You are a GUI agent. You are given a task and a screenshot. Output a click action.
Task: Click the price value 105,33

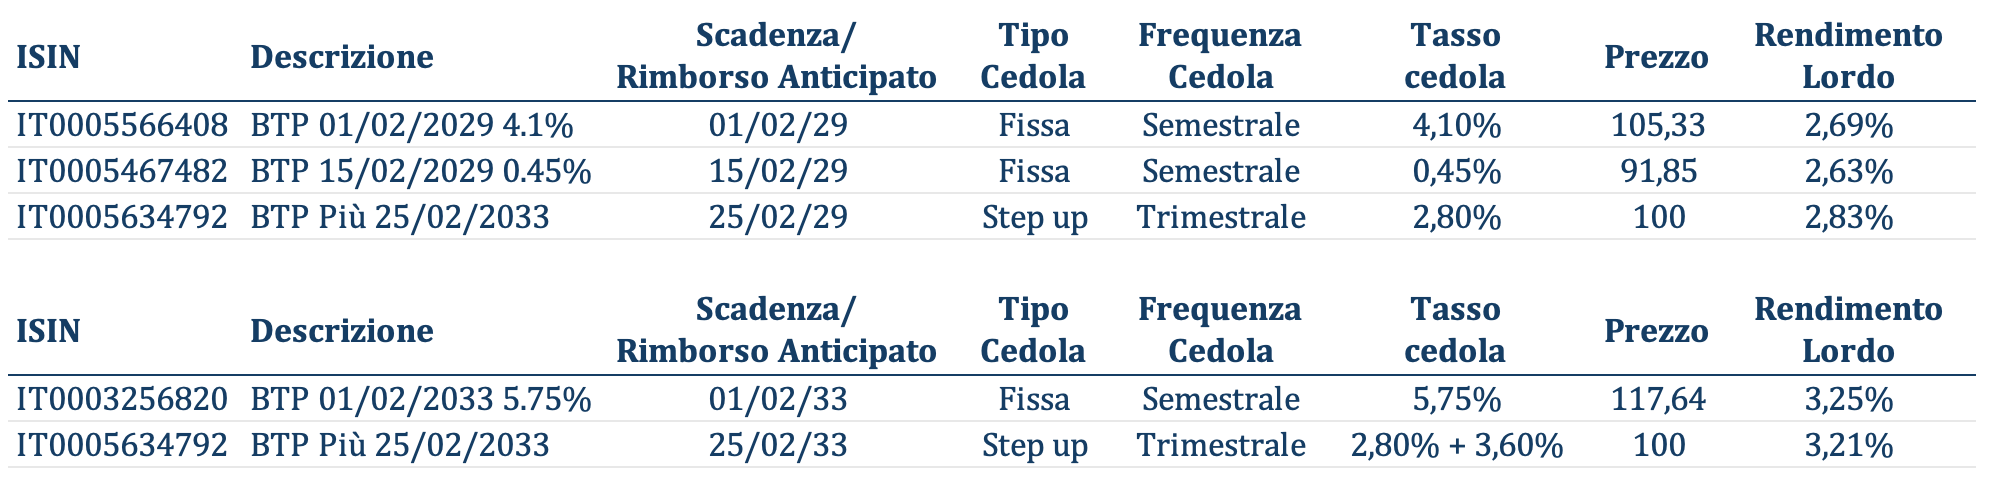click(1658, 126)
